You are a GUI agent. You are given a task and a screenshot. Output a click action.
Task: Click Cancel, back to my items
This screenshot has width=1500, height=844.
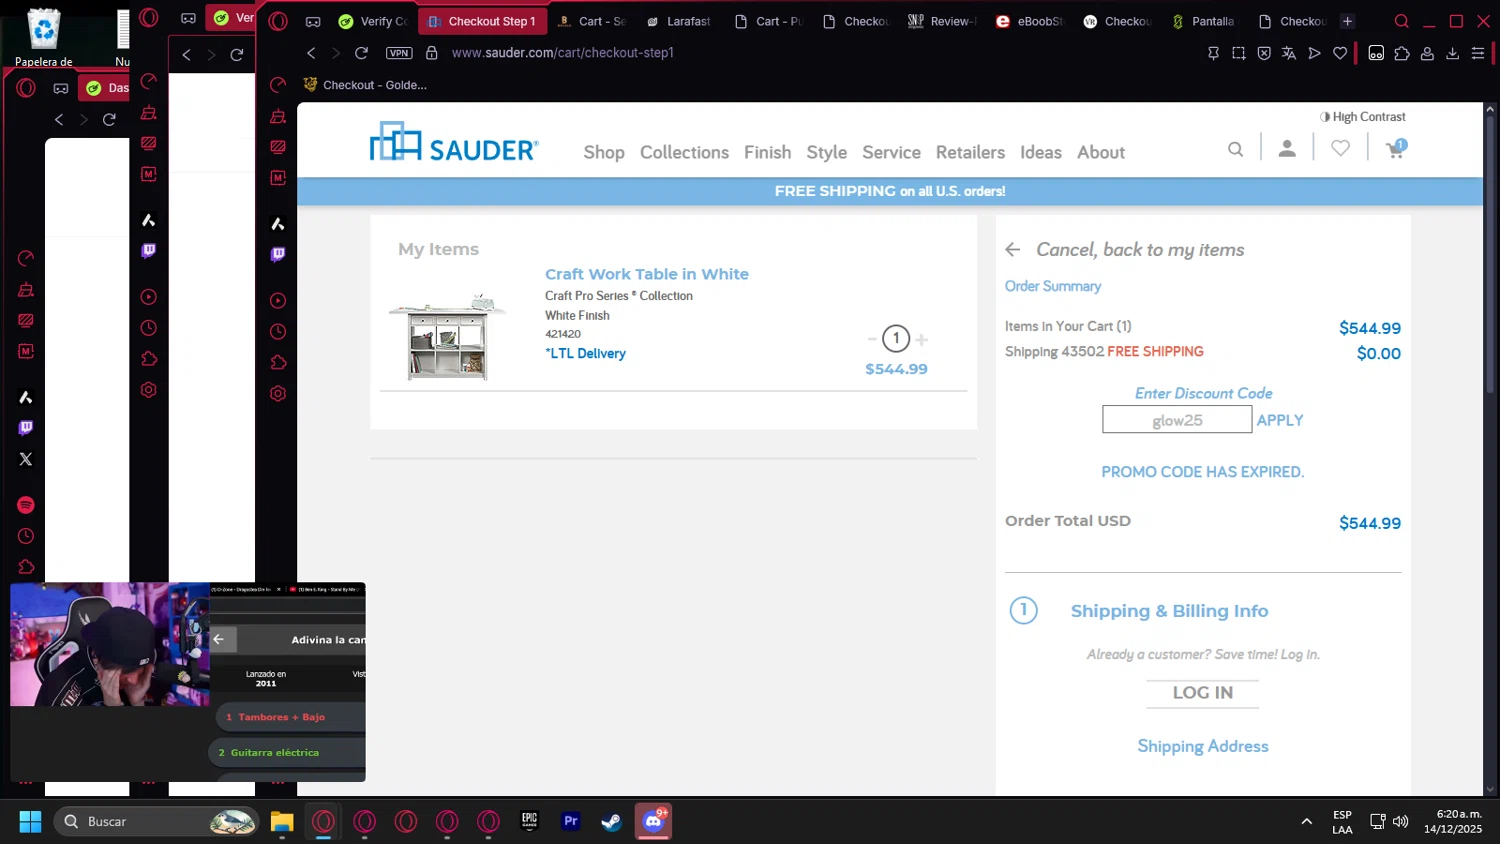tap(1140, 250)
